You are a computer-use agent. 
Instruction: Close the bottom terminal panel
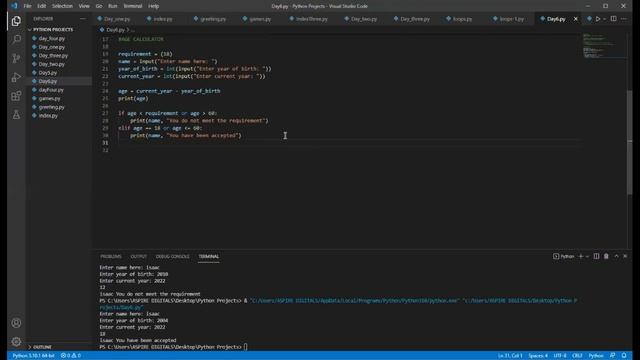tap(625, 256)
